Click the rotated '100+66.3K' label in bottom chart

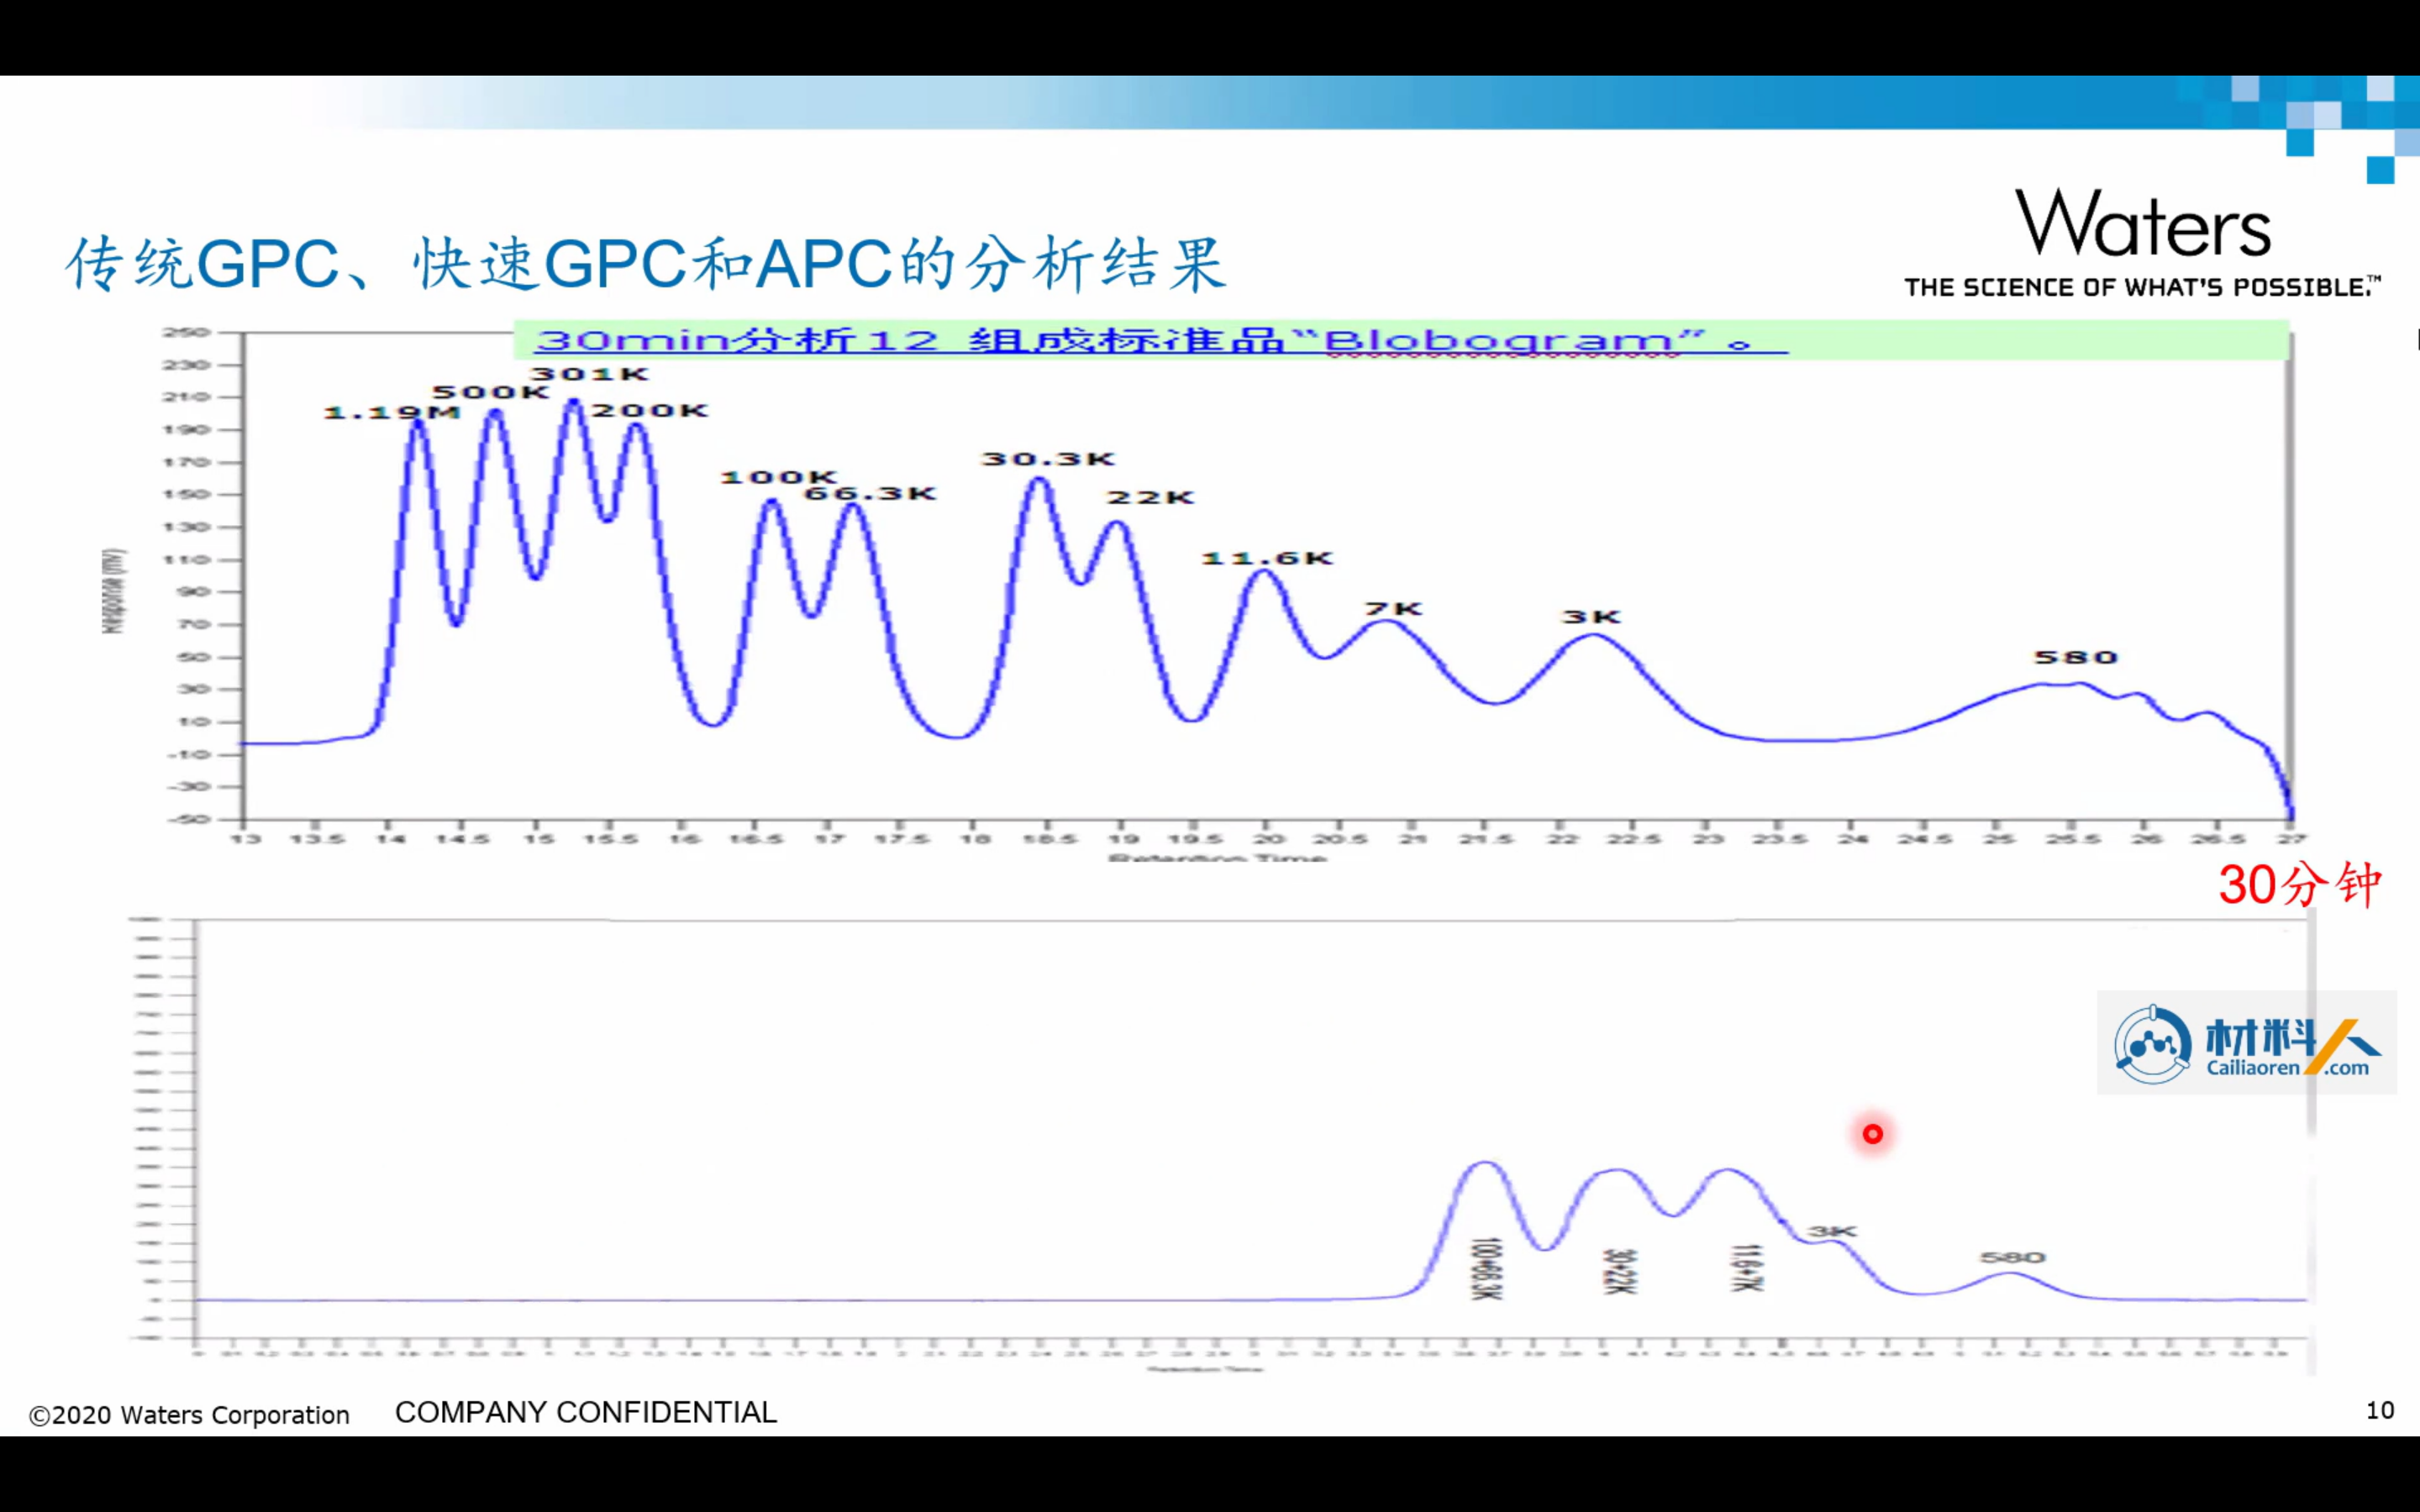1486,1268
